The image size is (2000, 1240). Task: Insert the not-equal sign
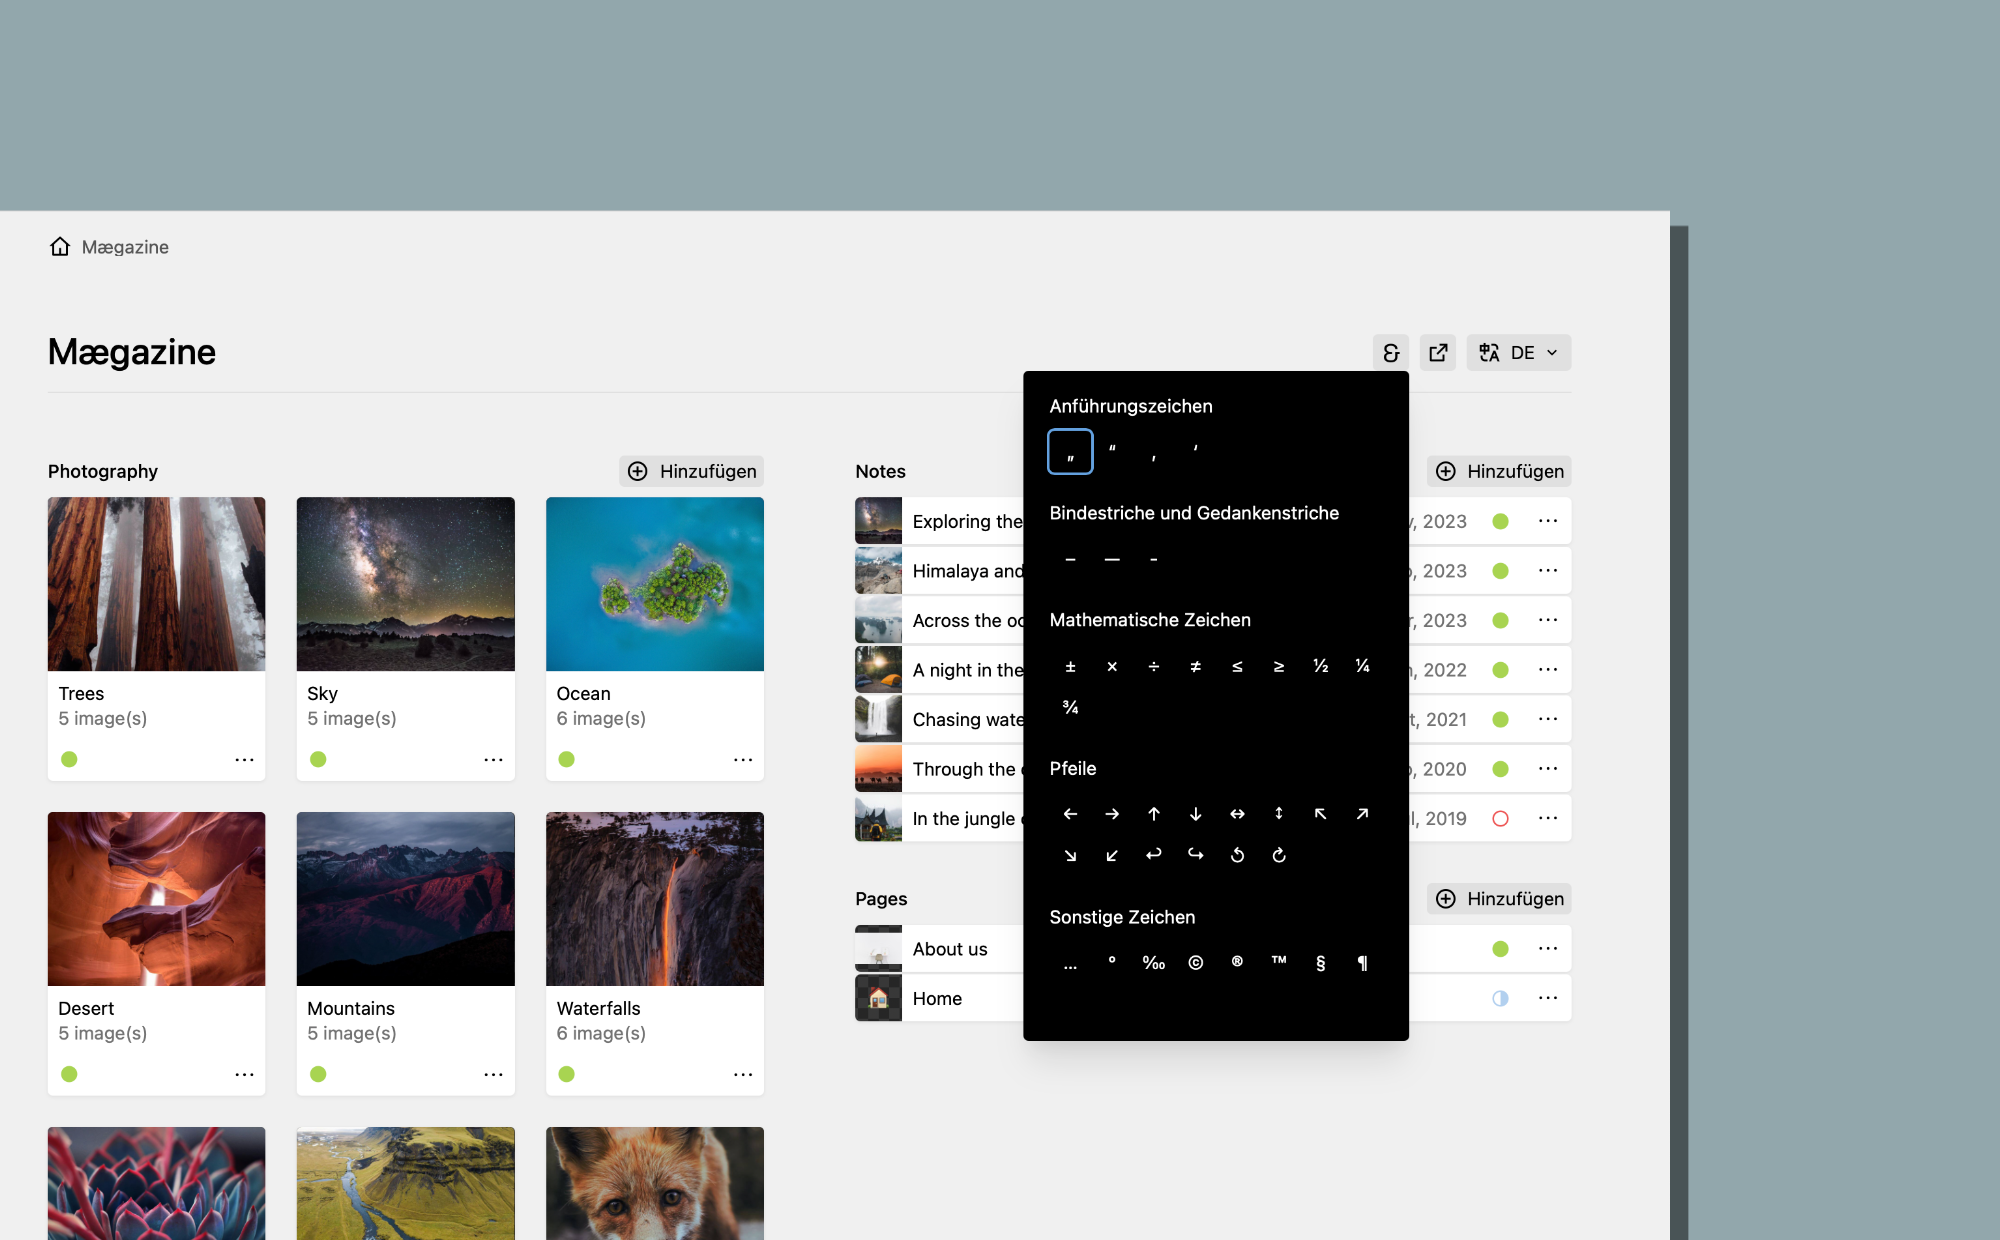pos(1195,667)
